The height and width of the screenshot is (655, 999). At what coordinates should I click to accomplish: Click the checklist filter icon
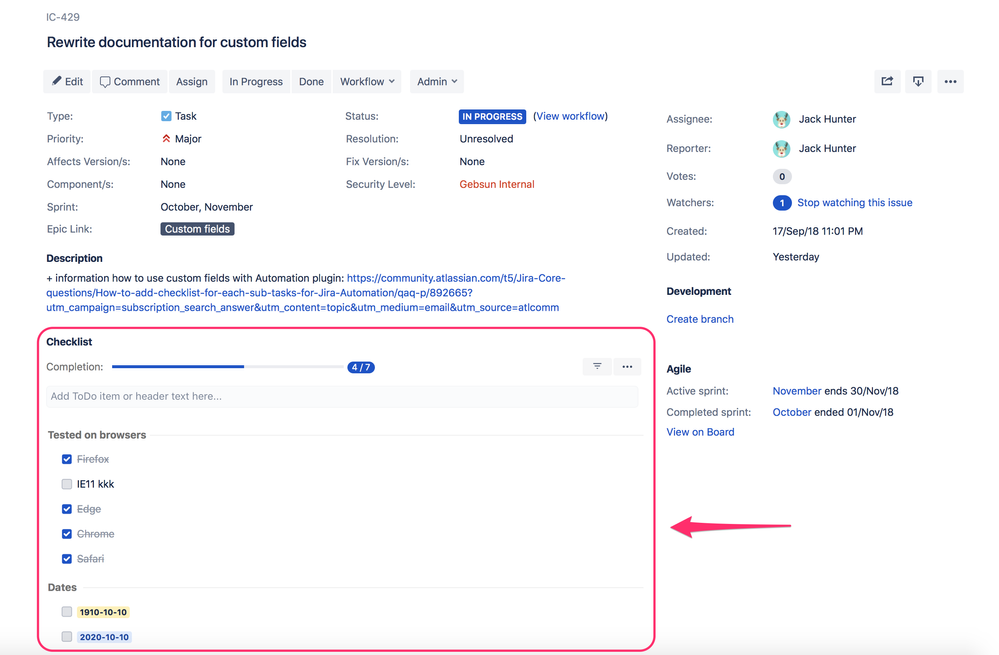pos(597,366)
